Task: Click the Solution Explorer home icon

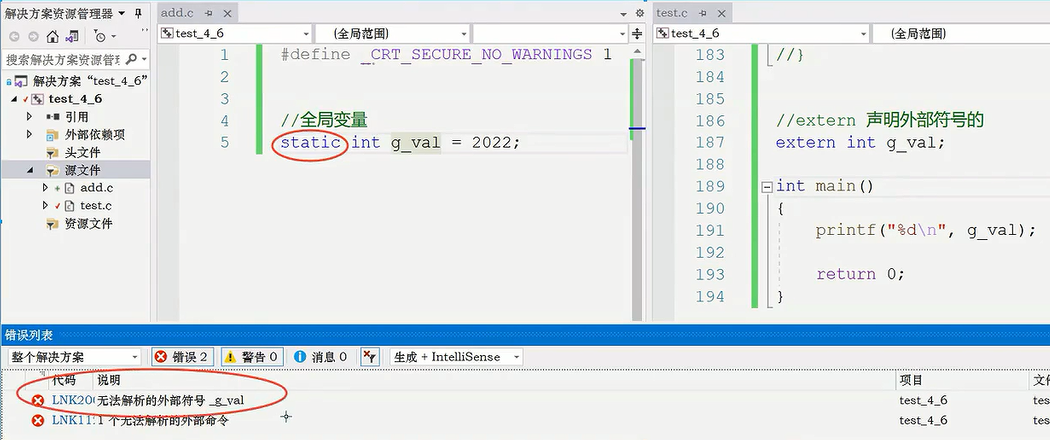Action: [x=52, y=36]
